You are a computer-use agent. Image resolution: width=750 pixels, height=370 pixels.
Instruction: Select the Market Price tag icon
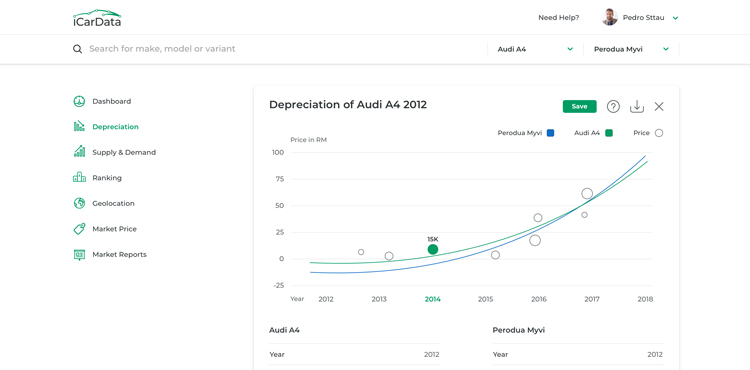pos(79,229)
